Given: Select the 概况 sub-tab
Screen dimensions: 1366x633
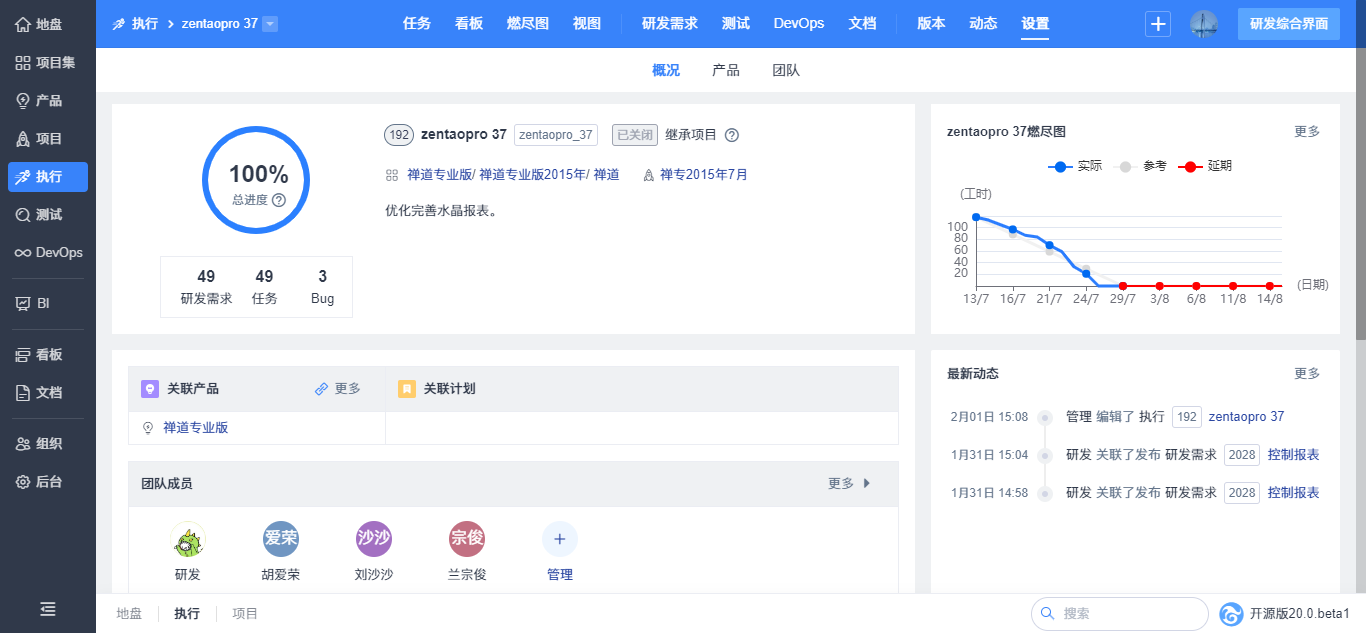Looking at the screenshot, I should coord(666,70).
